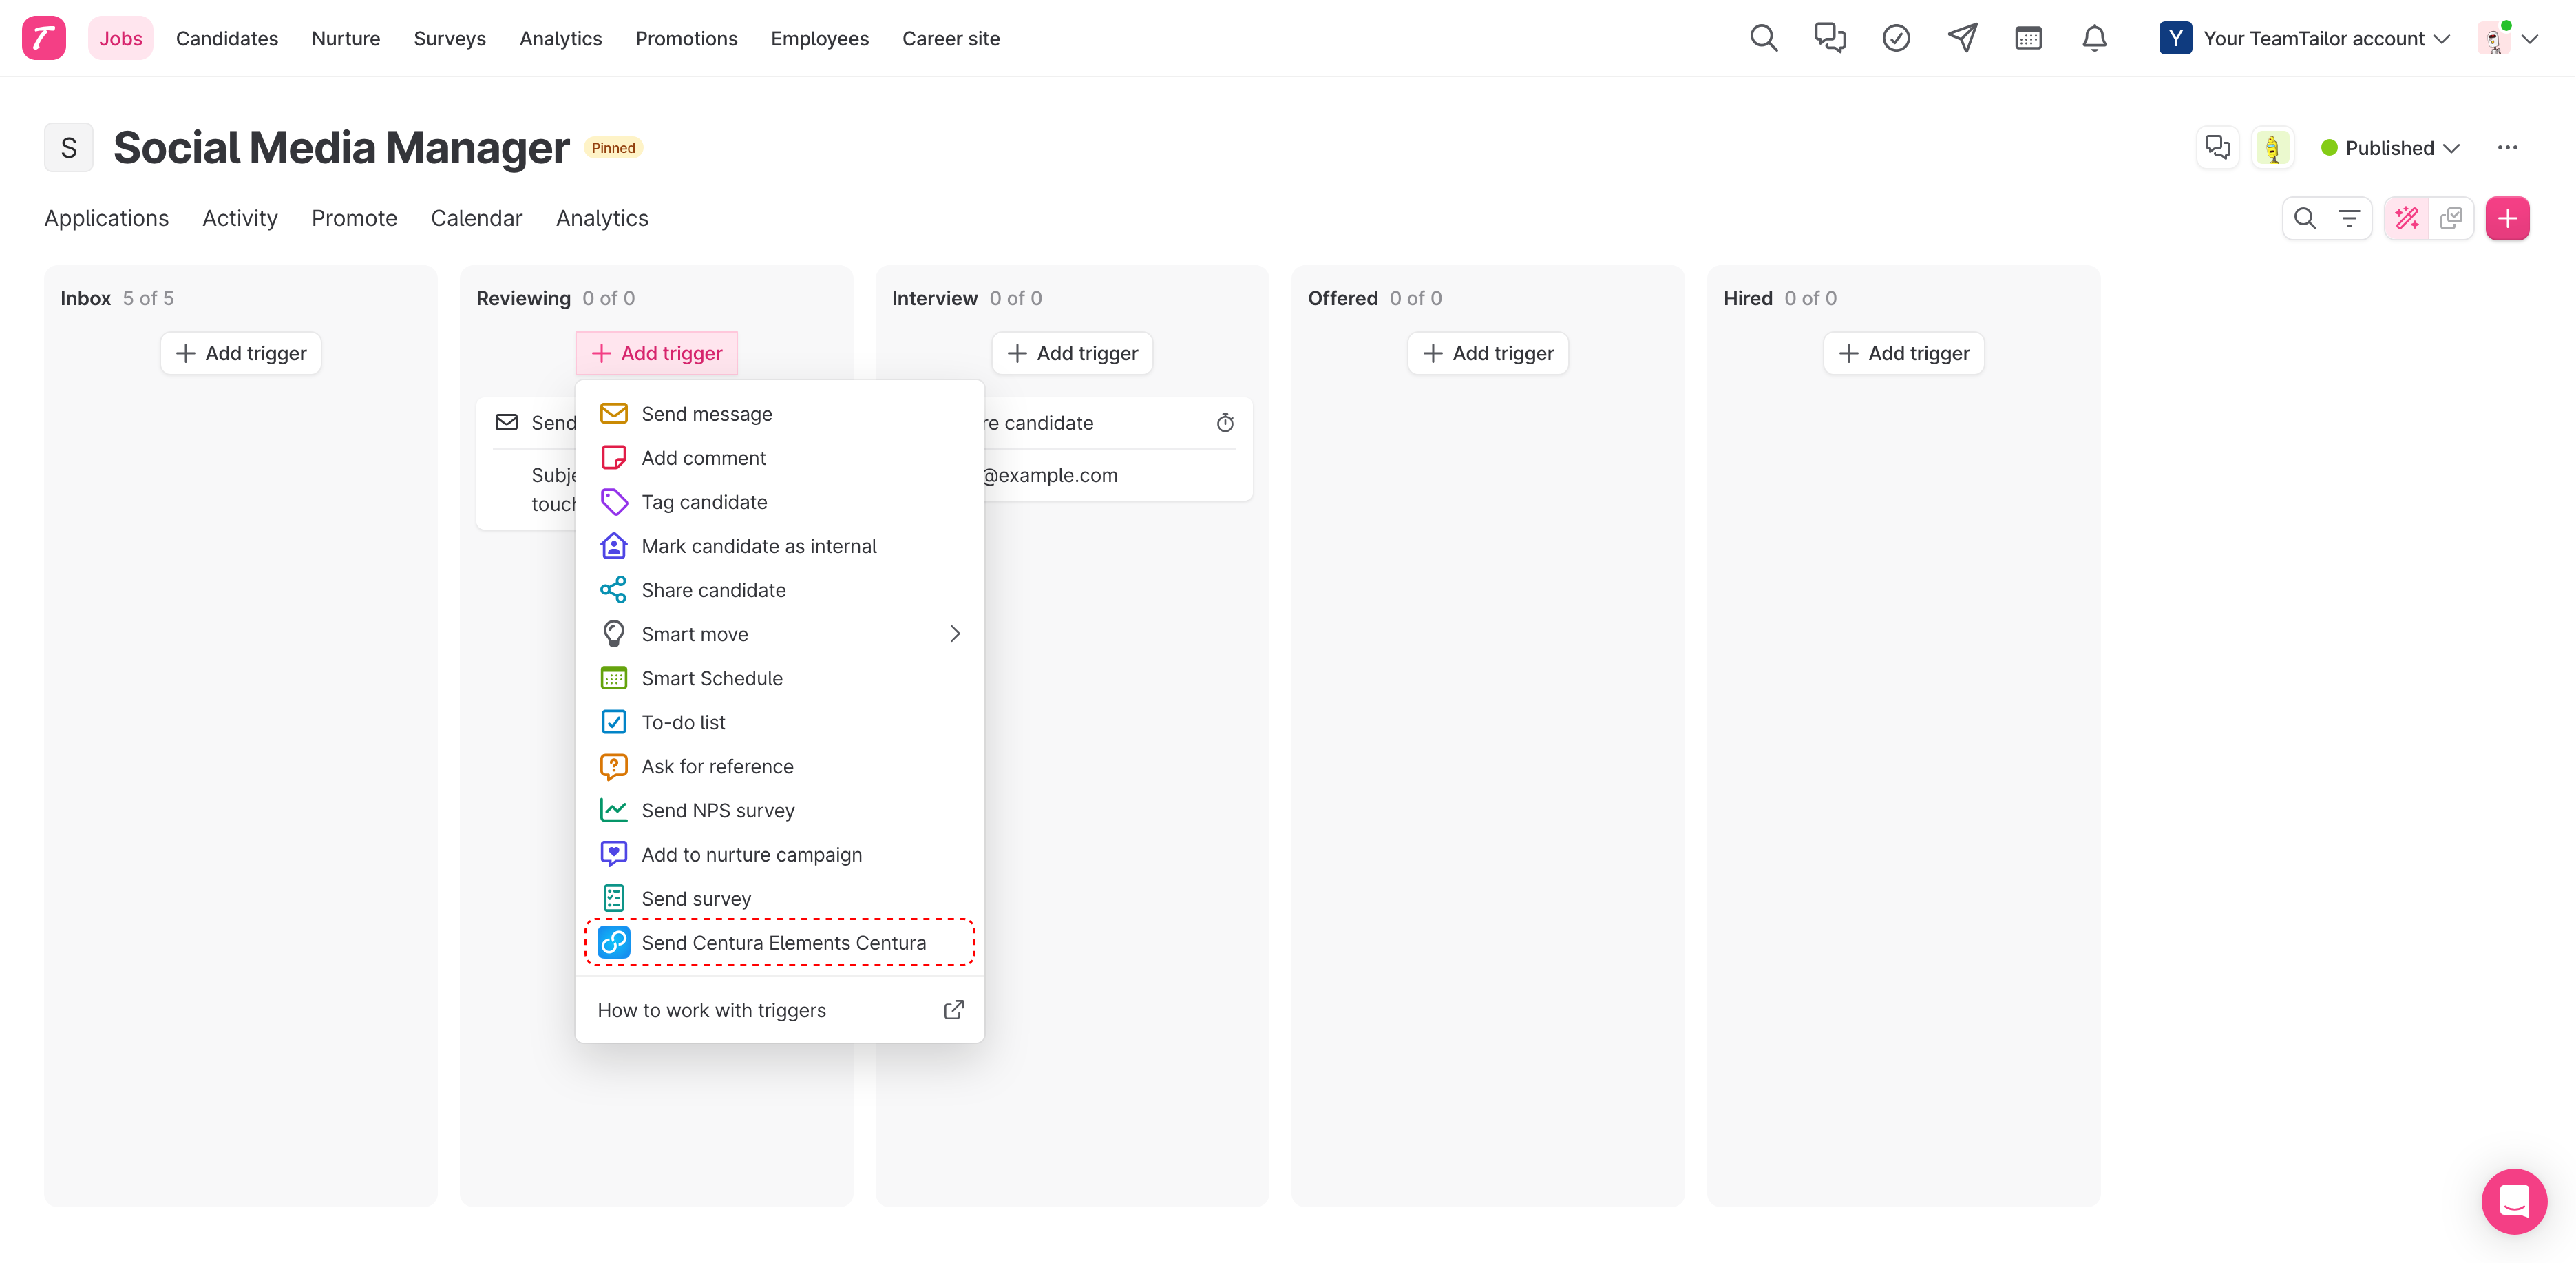
Task: Expand Your TeamTailor account dropdown
Action: coord(2304,38)
